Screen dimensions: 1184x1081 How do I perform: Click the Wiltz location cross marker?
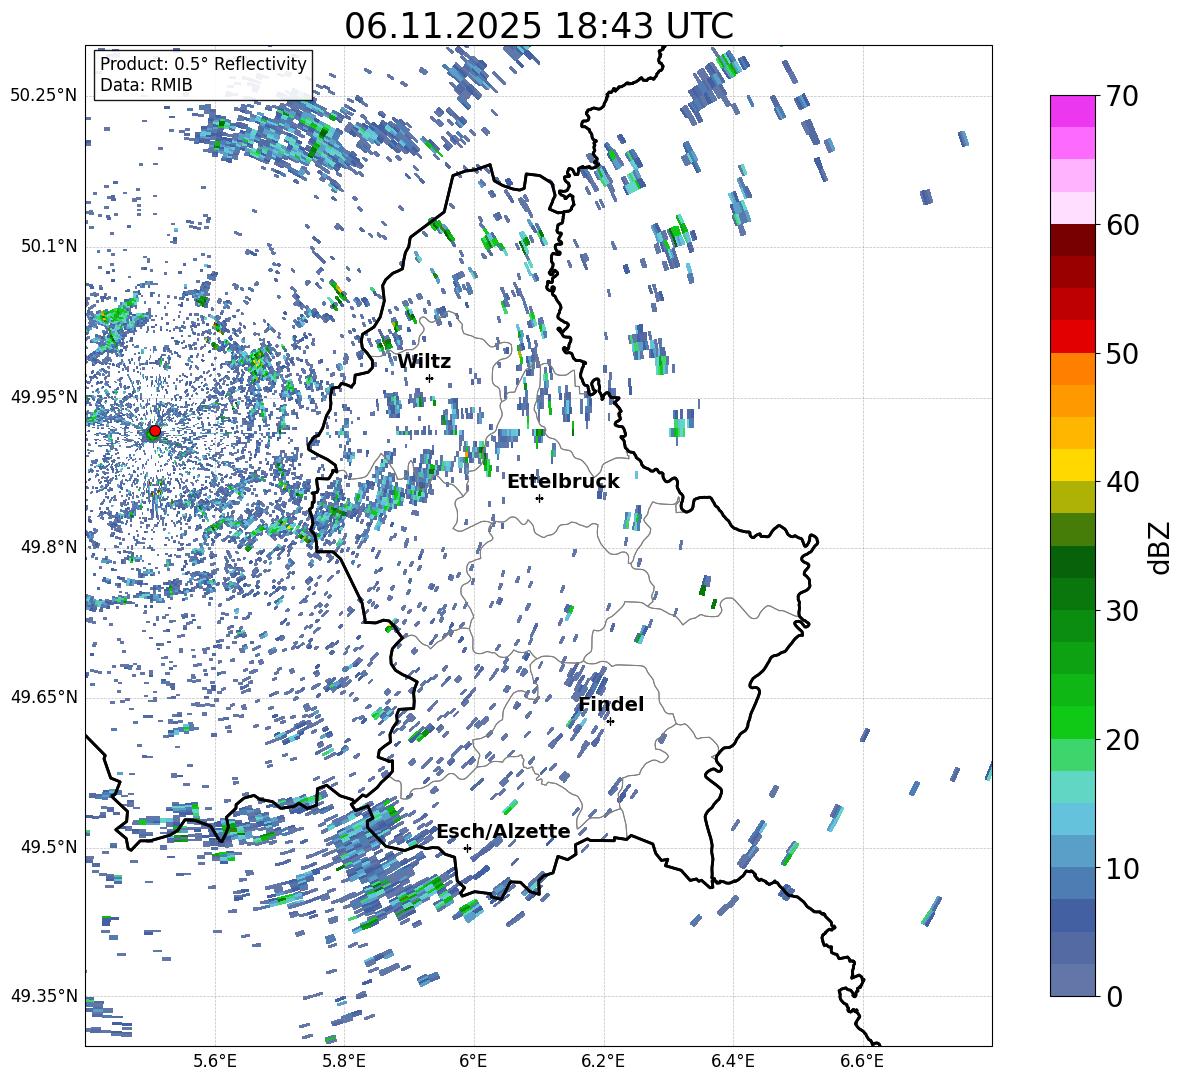[430, 378]
